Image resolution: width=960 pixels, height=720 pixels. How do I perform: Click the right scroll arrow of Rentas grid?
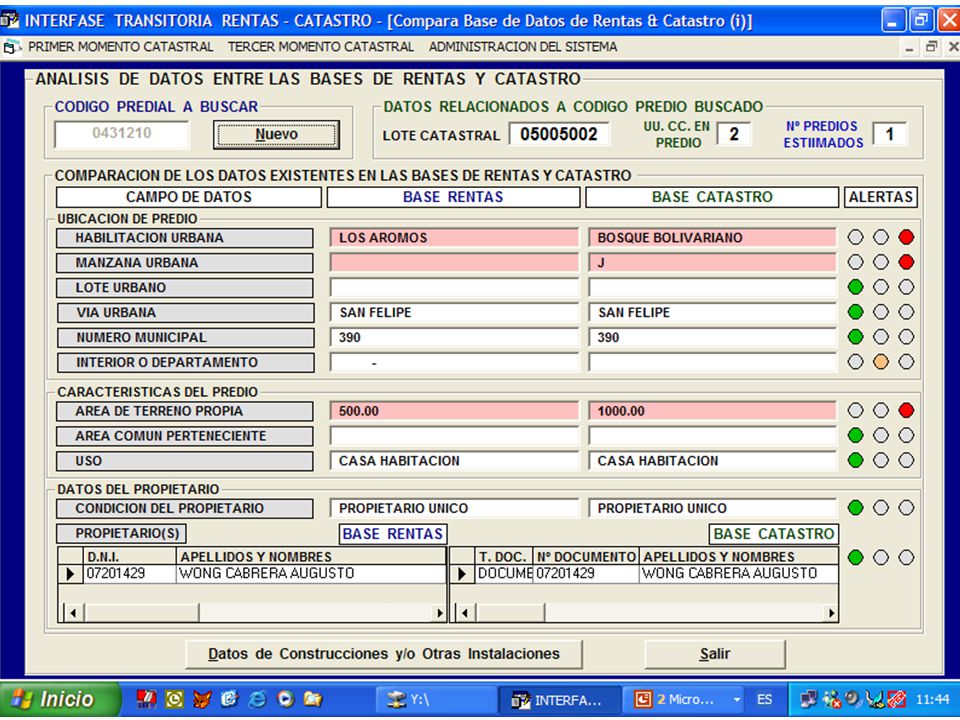pos(439,613)
